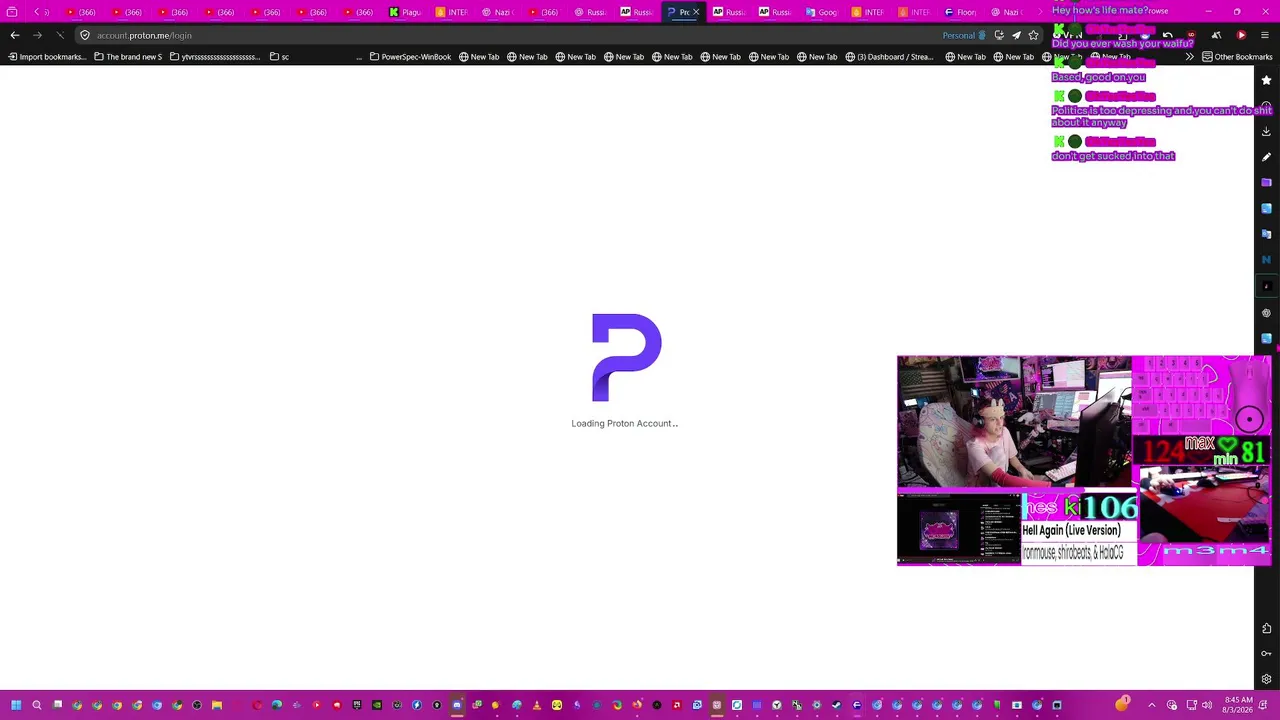Viewport: 1280px width, 720px height.
Task: Open the pencil Notes panel in sidebar
Action: 1266,157
